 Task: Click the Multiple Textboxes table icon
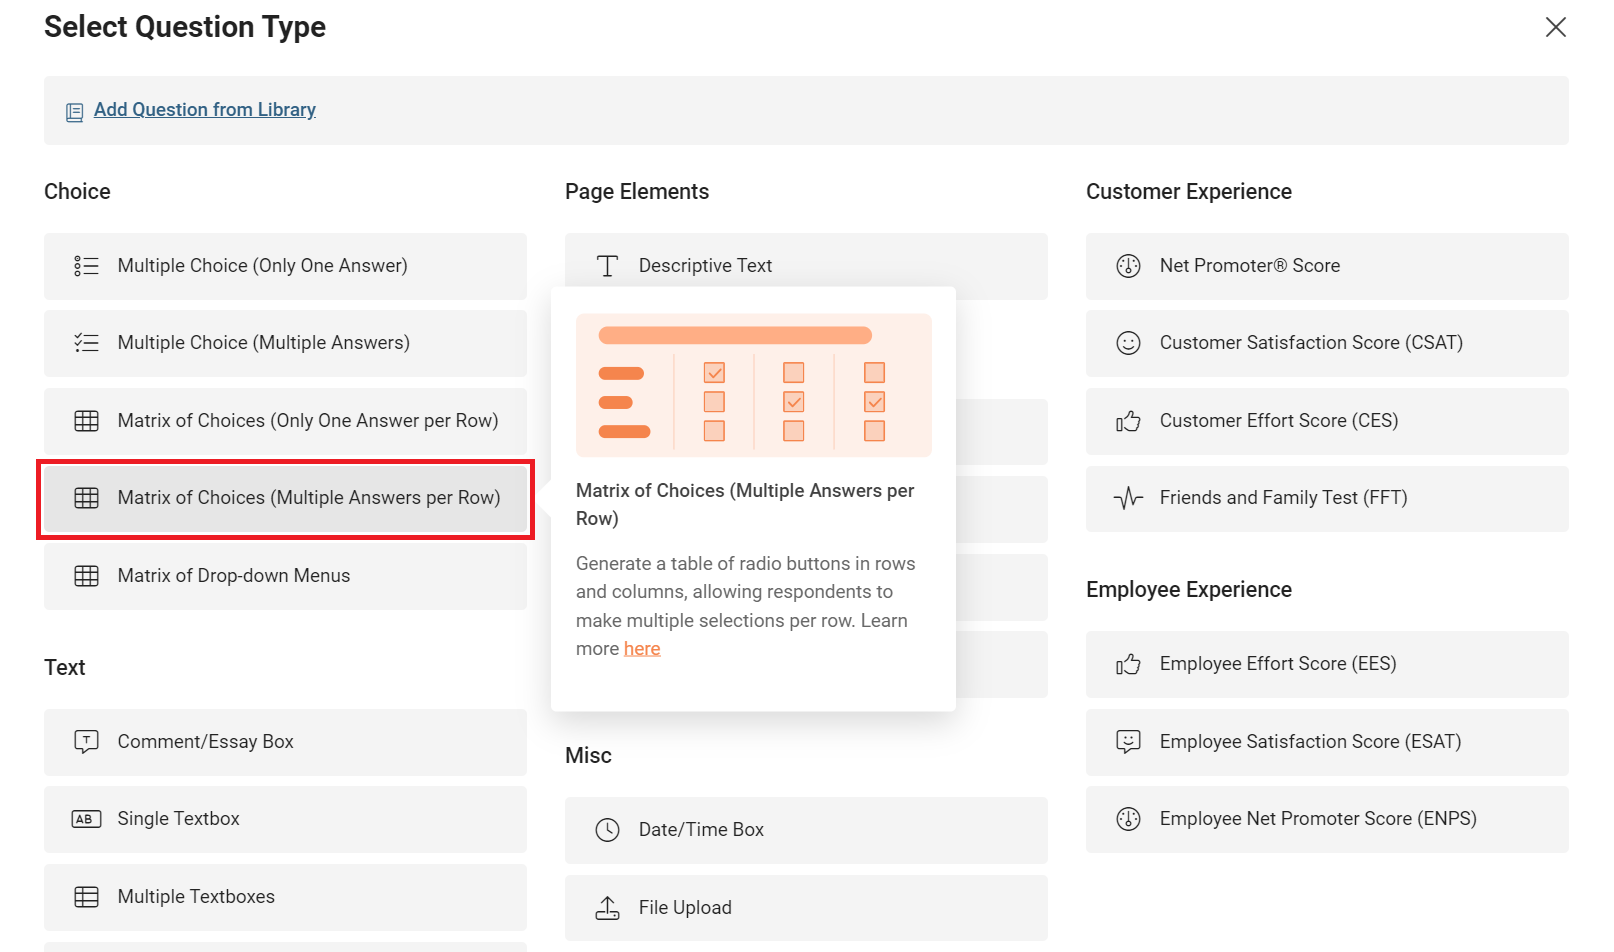(x=87, y=897)
